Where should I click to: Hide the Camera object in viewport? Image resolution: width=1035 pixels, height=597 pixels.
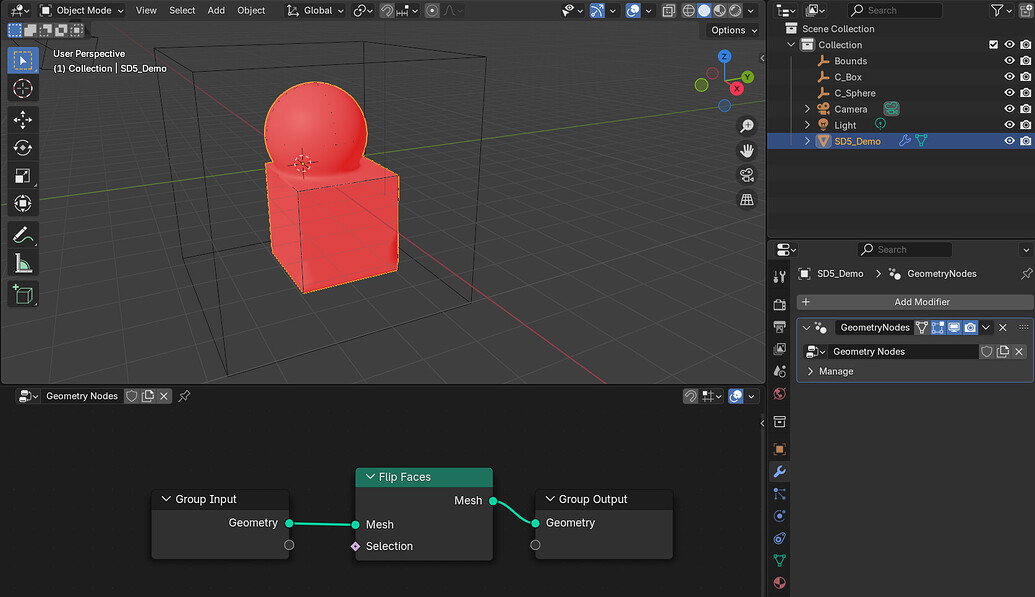(x=1009, y=109)
